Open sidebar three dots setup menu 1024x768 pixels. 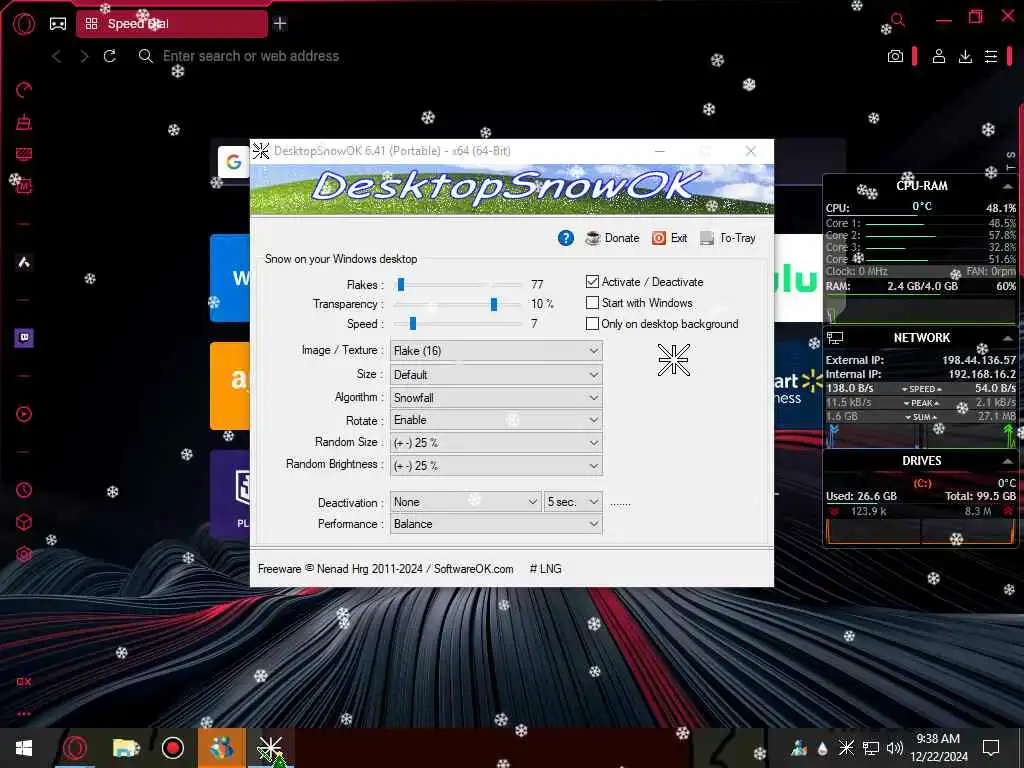(24, 714)
